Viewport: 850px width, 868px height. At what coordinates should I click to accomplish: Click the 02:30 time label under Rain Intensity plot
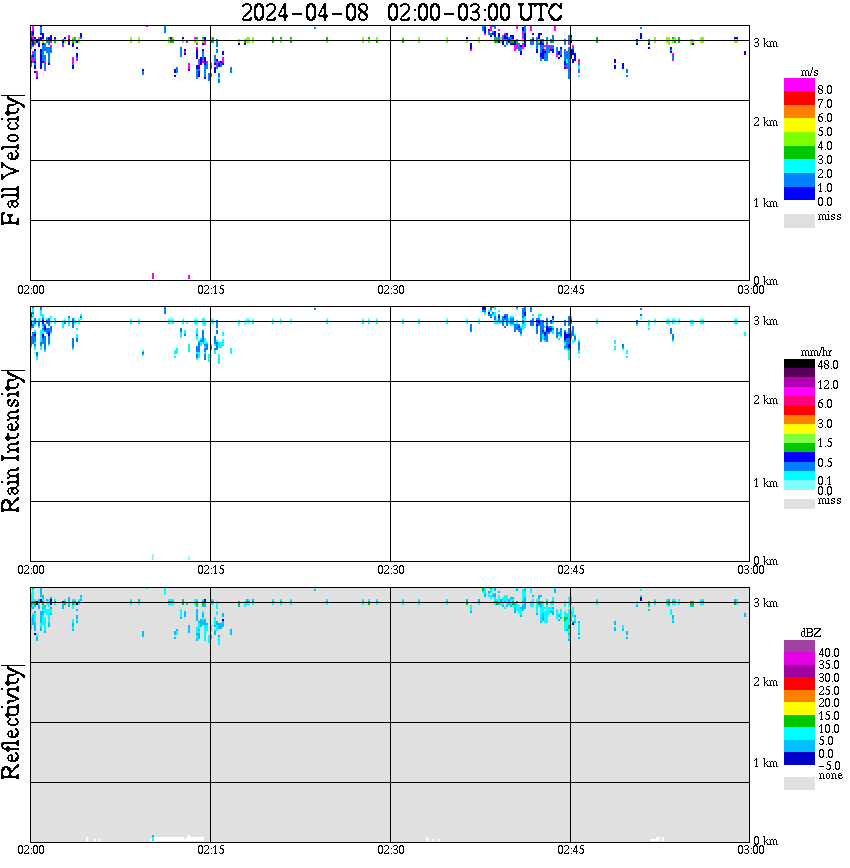pyautogui.click(x=391, y=570)
